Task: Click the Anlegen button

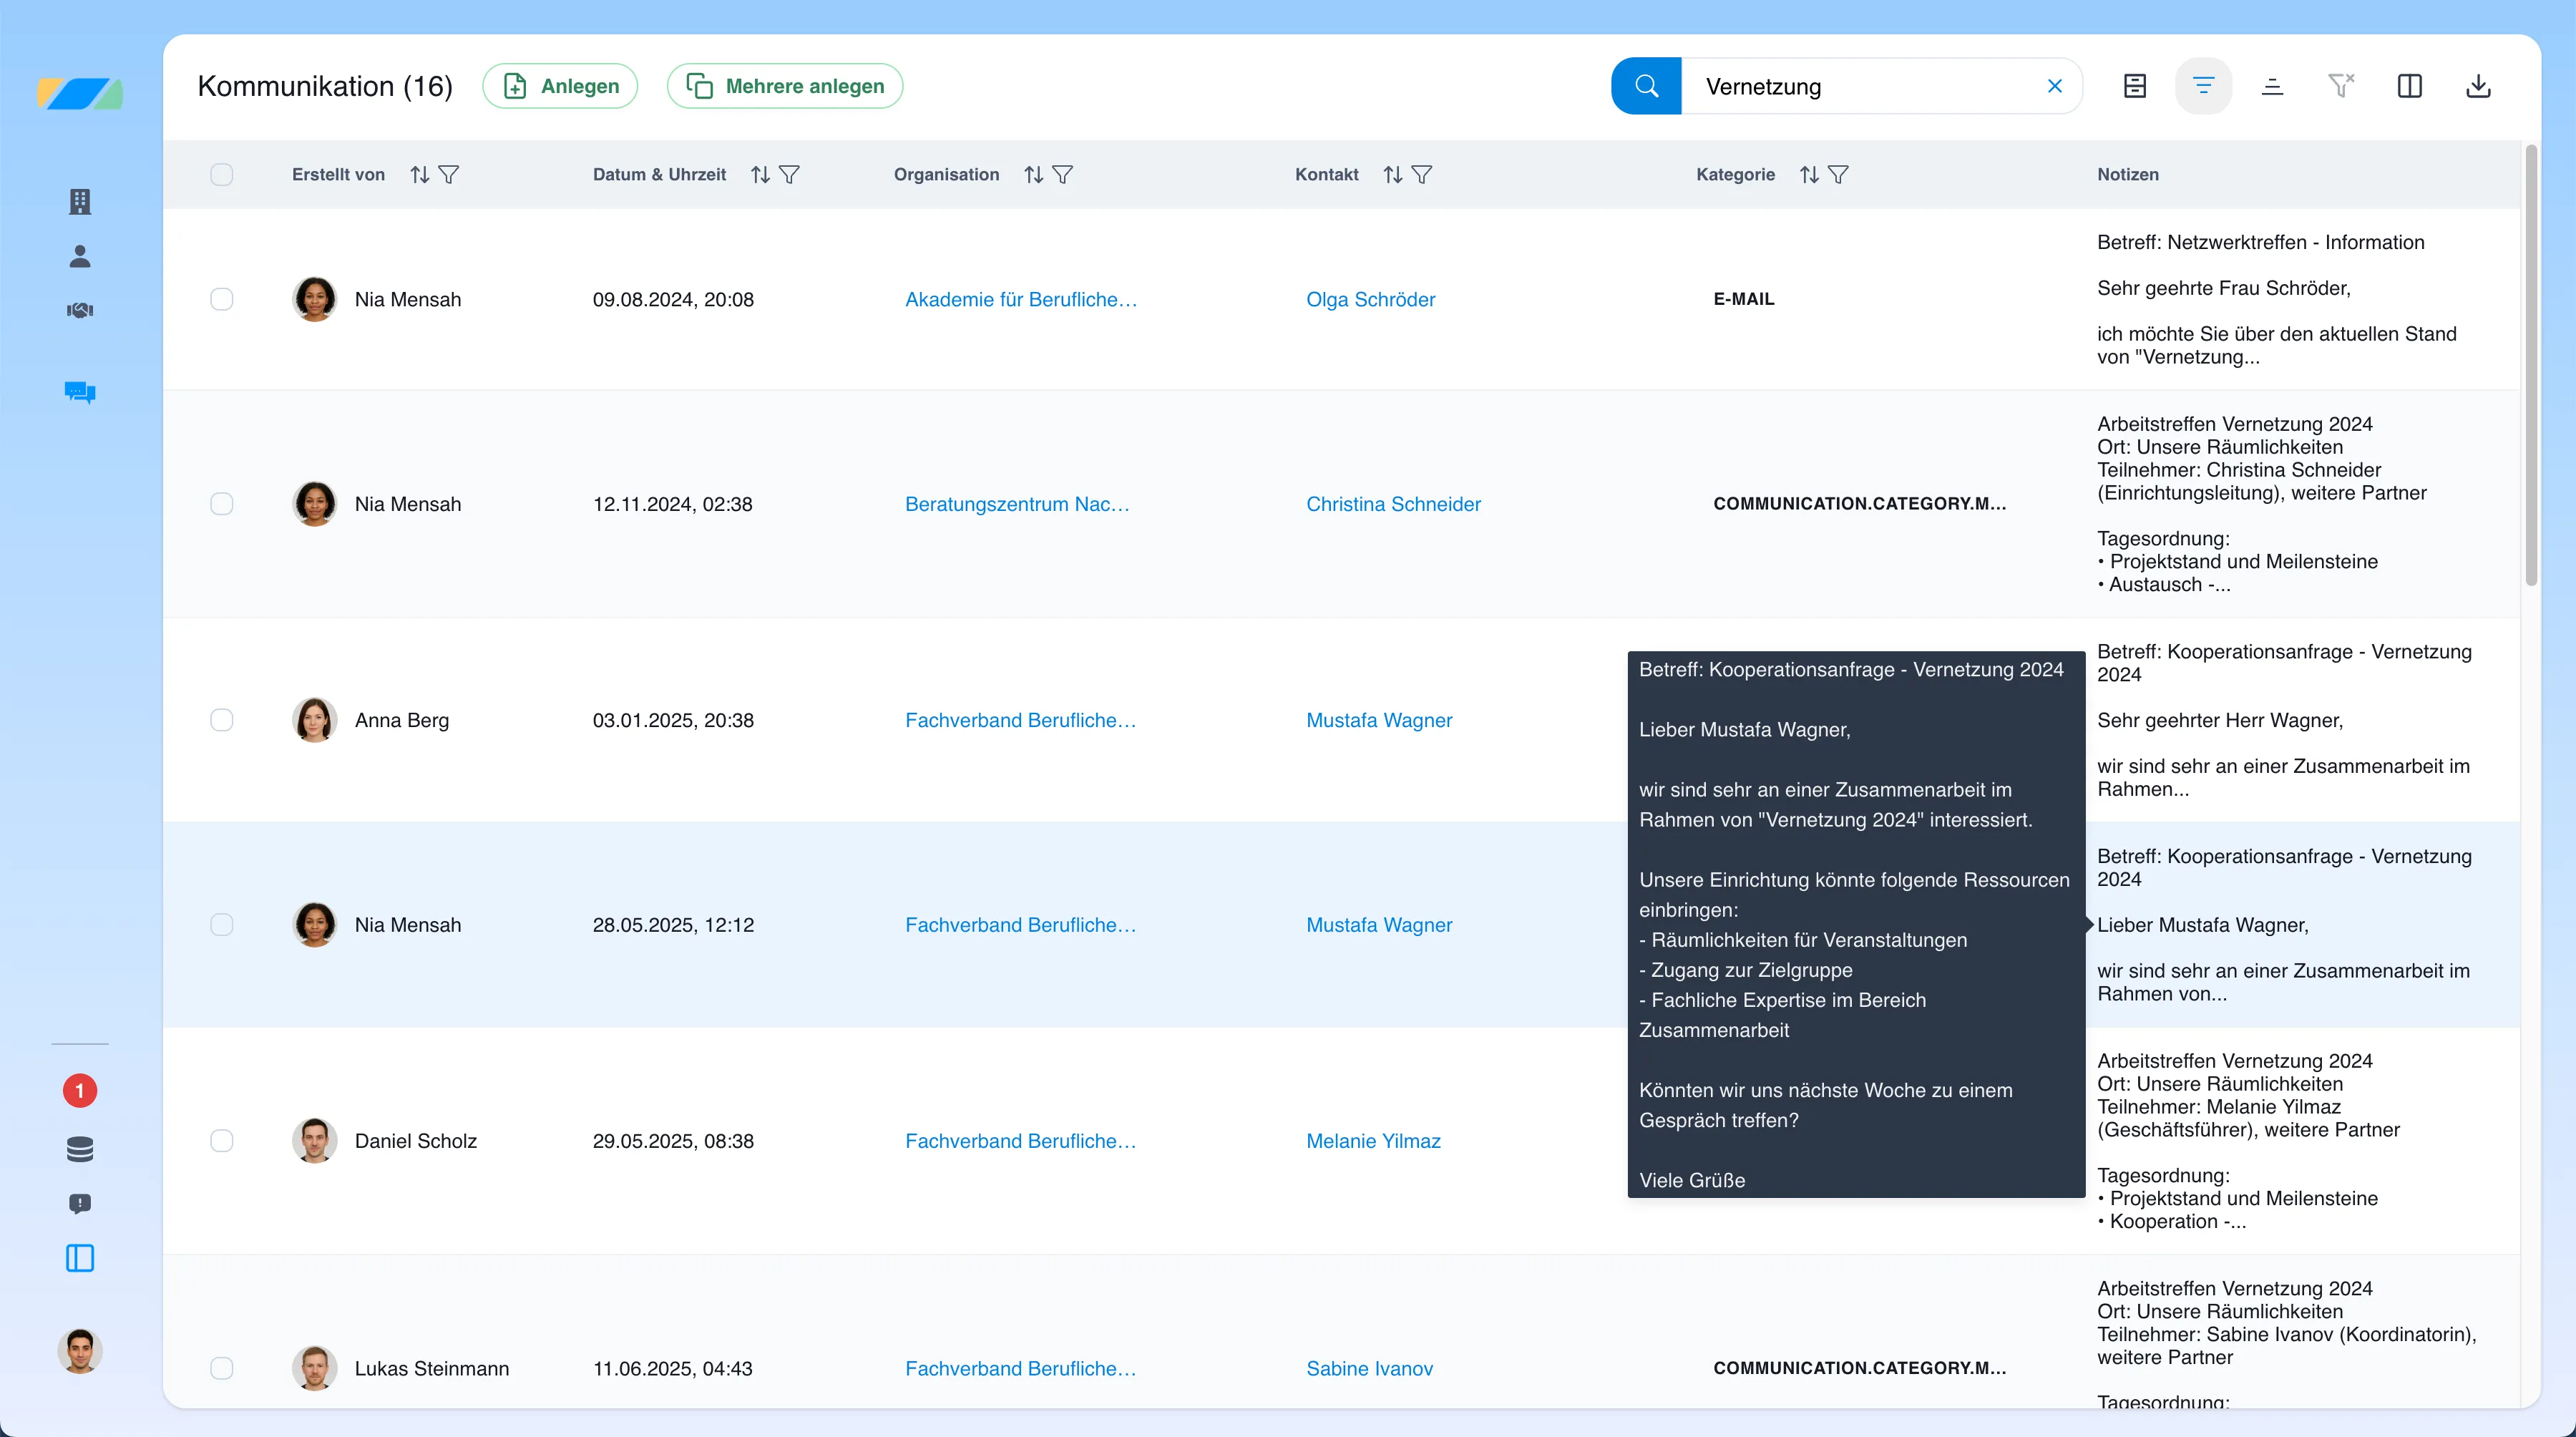Action: pyautogui.click(x=560, y=86)
